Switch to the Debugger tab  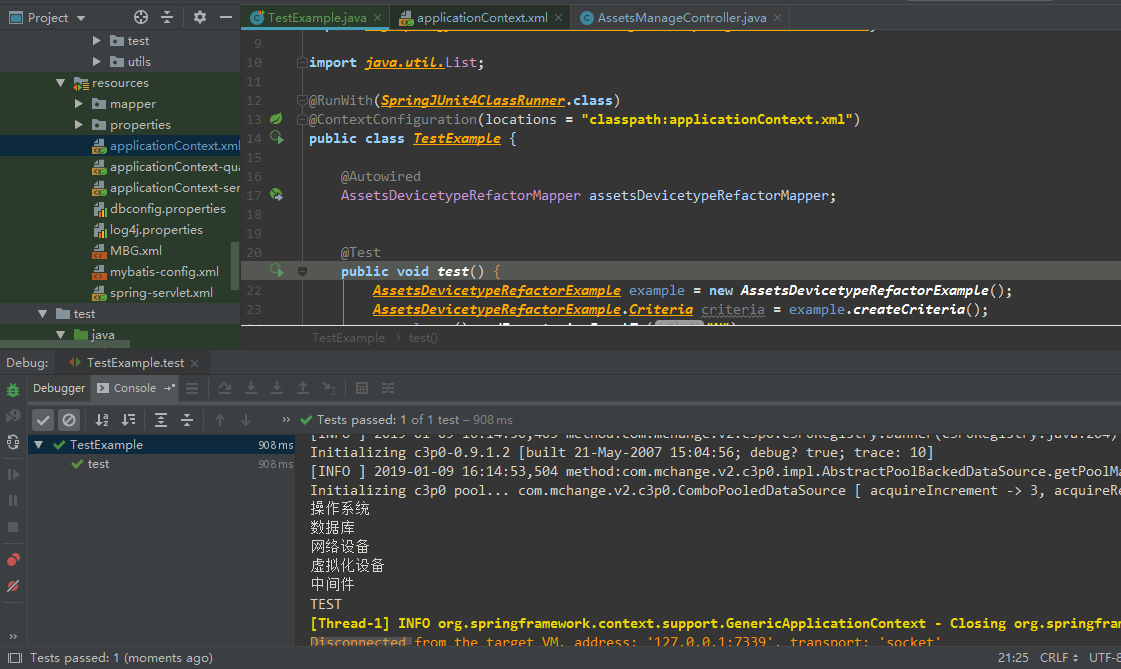(x=59, y=388)
